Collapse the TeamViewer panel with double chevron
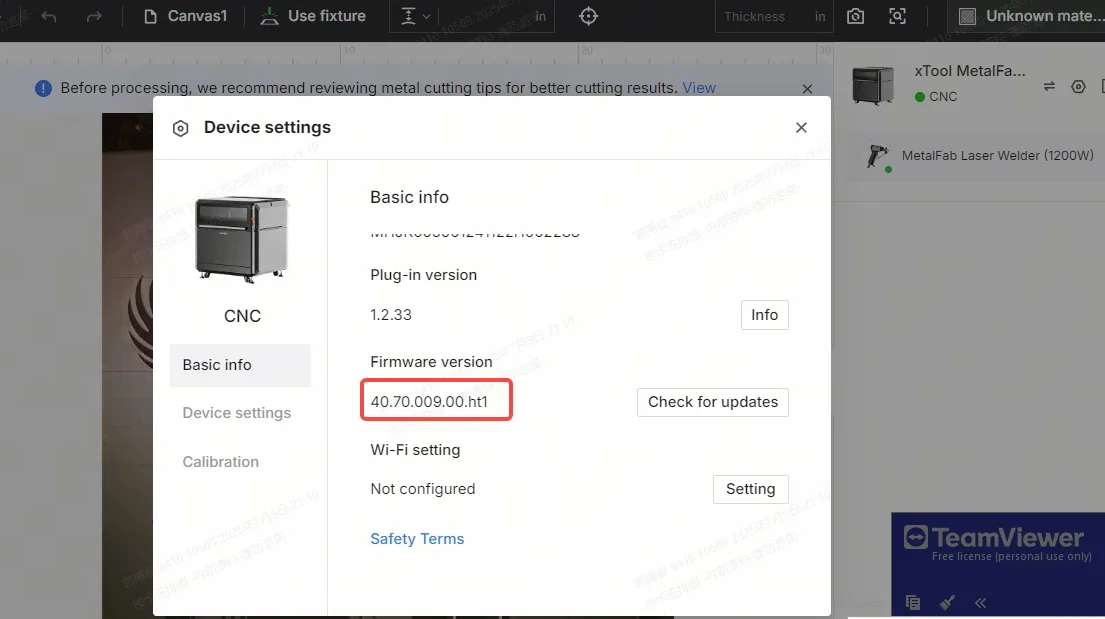 click(980, 603)
